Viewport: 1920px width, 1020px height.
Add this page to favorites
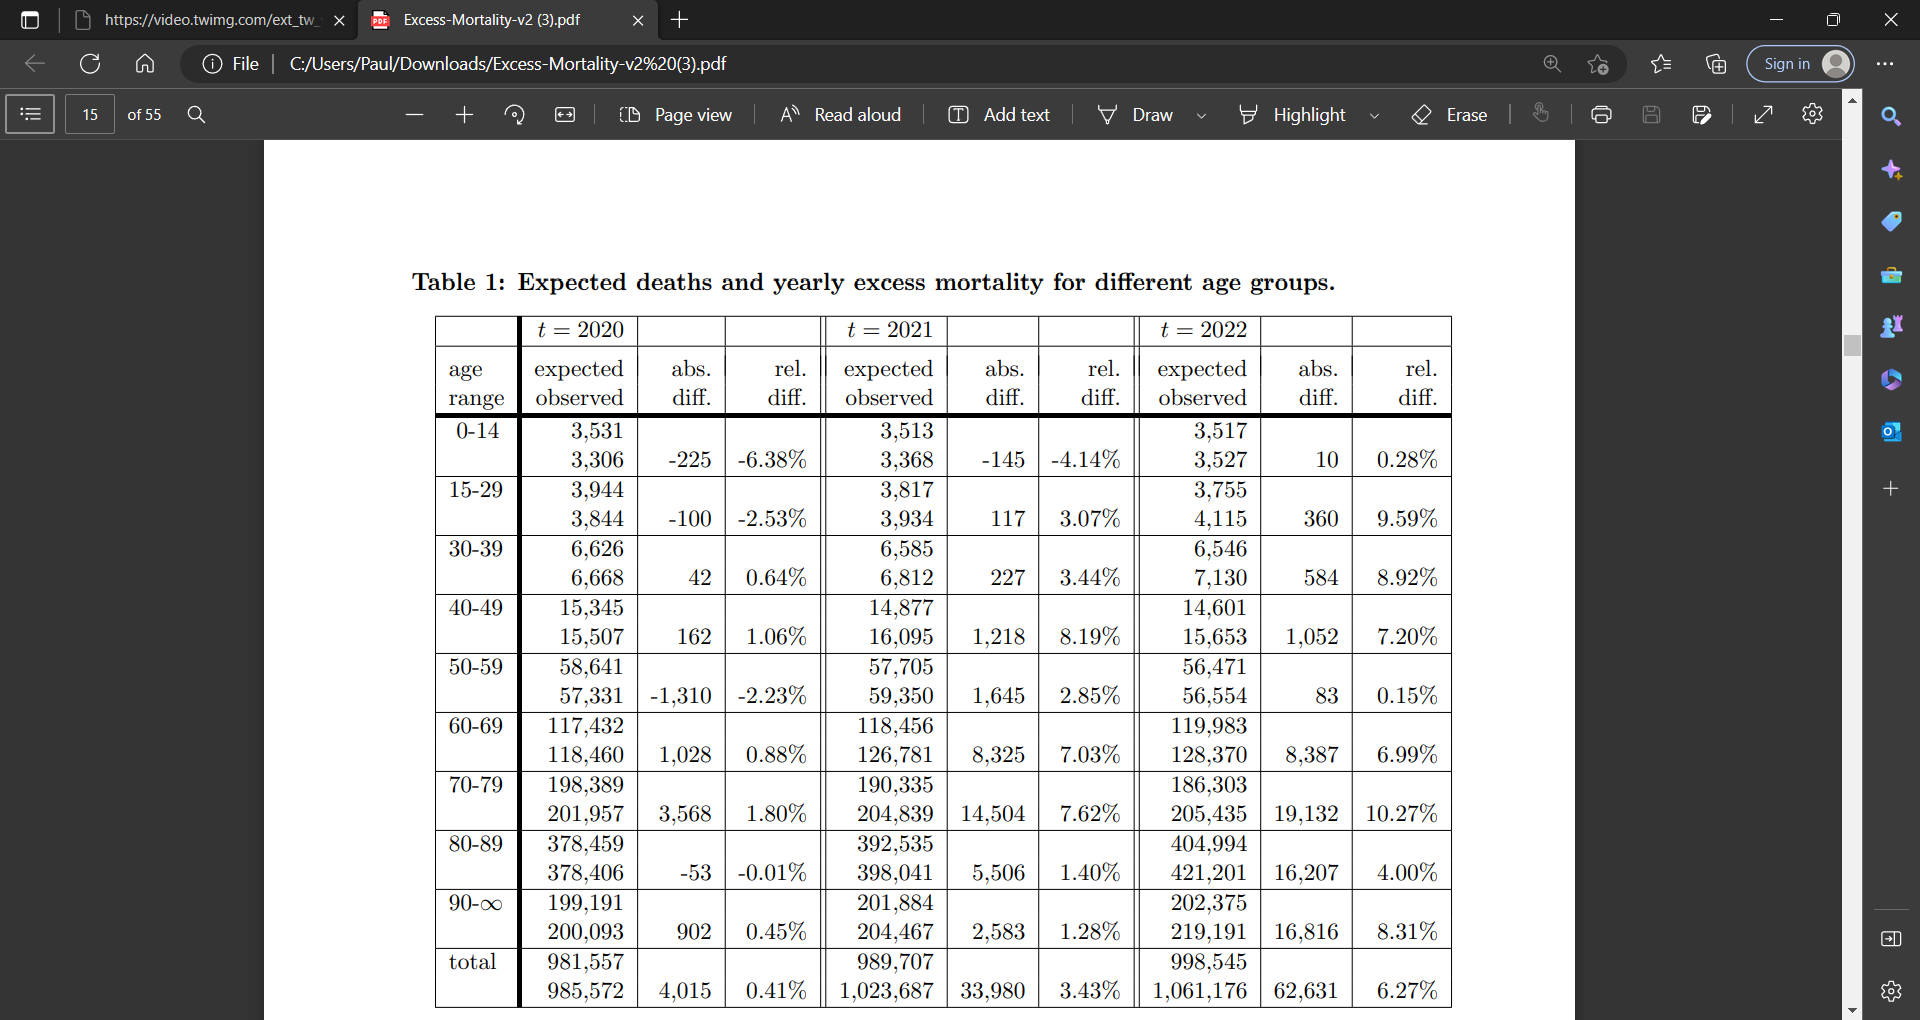(1598, 64)
